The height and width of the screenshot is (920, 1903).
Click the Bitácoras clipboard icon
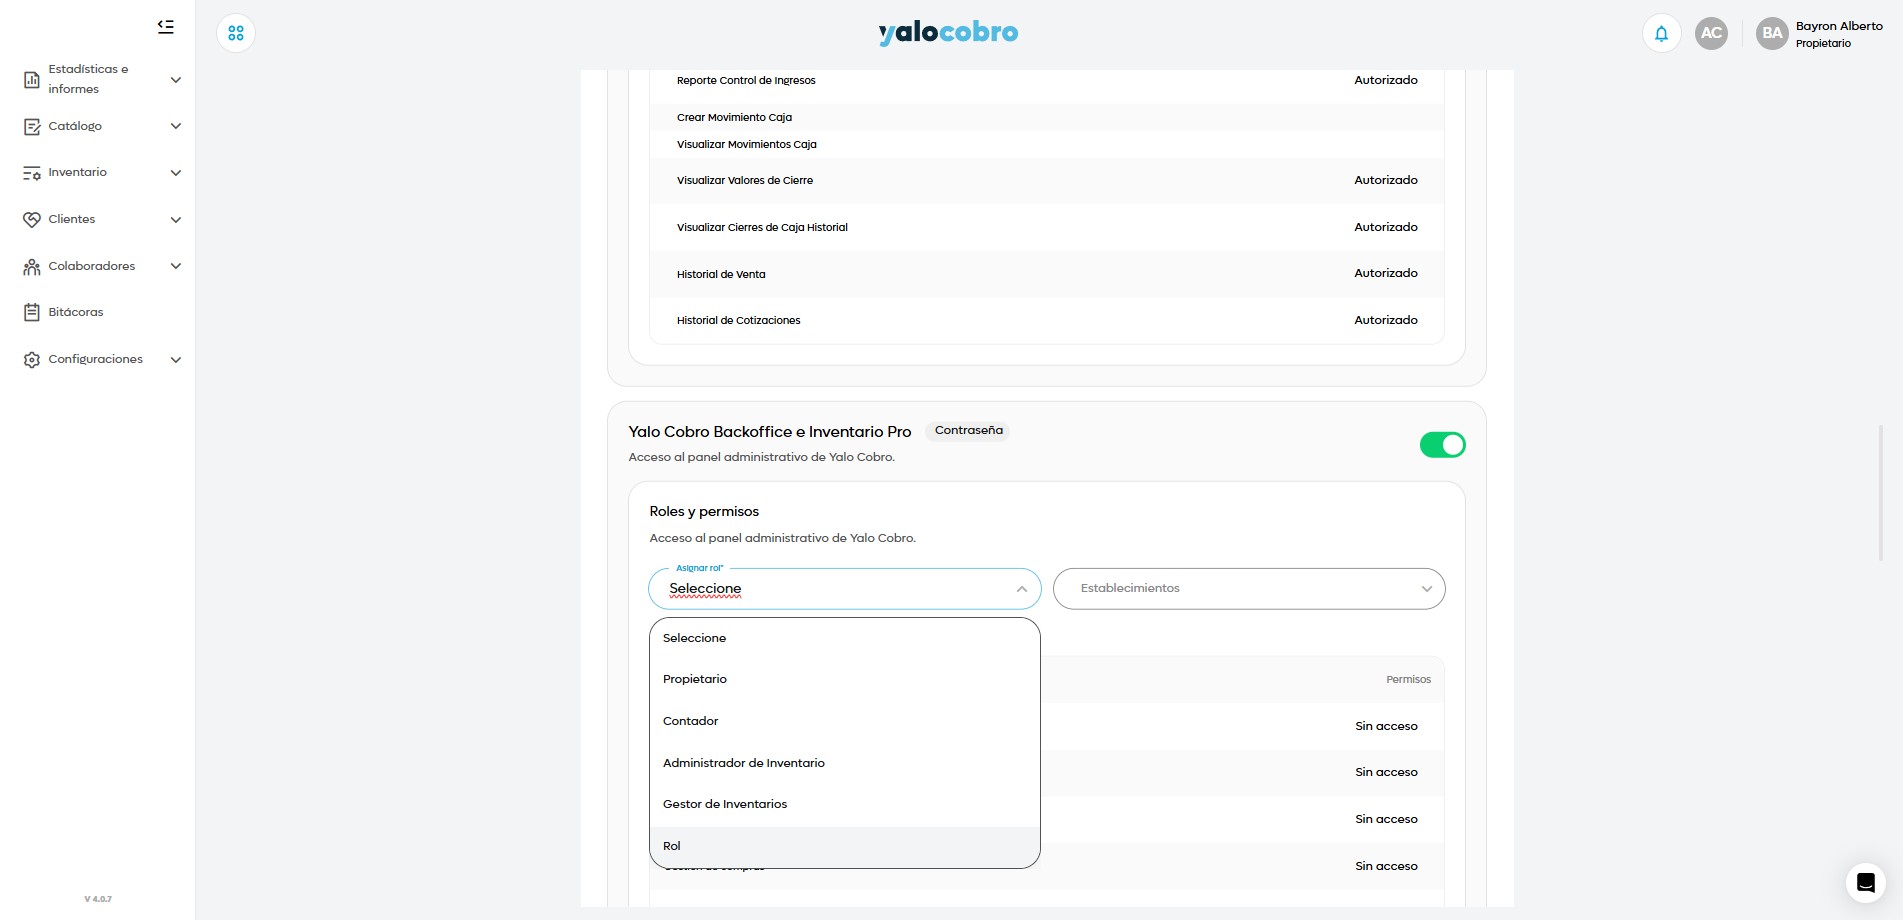(32, 312)
